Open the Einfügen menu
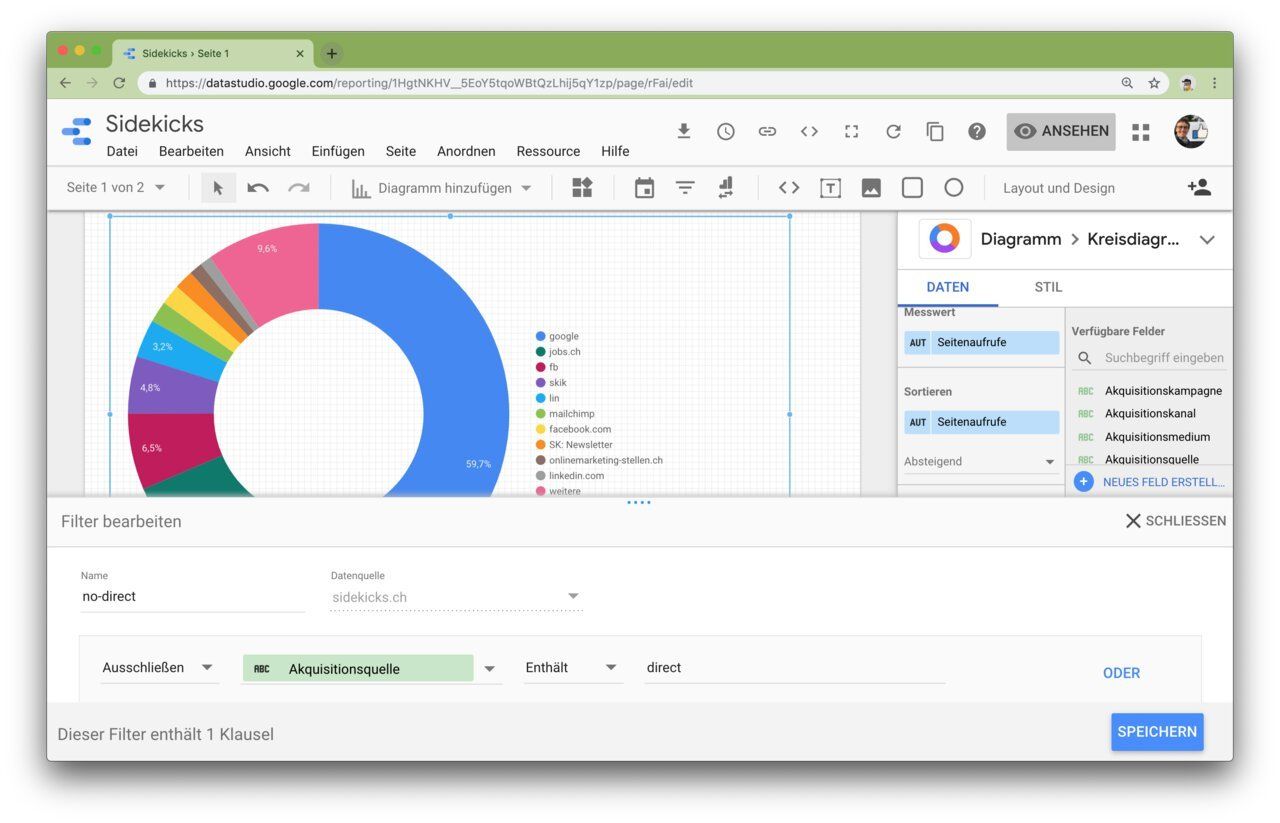Image resolution: width=1280 pixels, height=823 pixels. (x=338, y=151)
